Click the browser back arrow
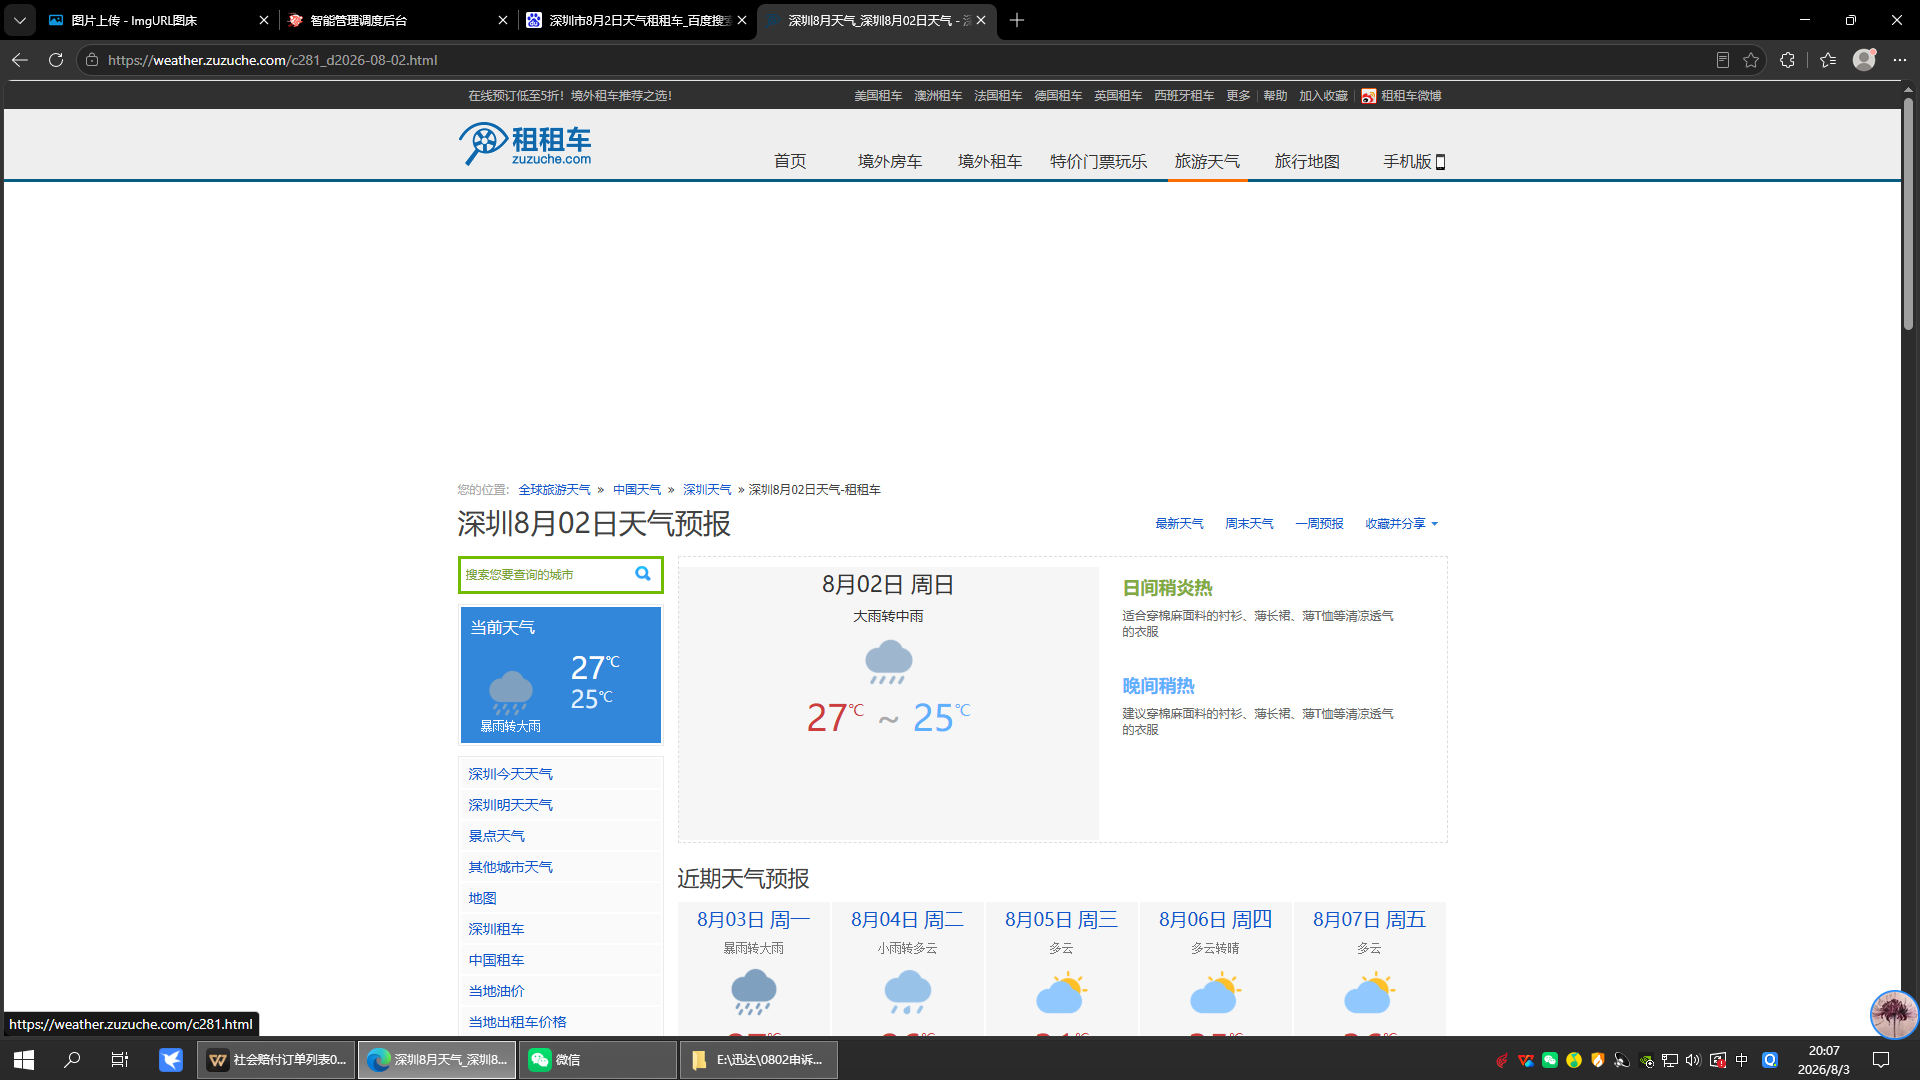1920x1080 pixels. tap(20, 60)
